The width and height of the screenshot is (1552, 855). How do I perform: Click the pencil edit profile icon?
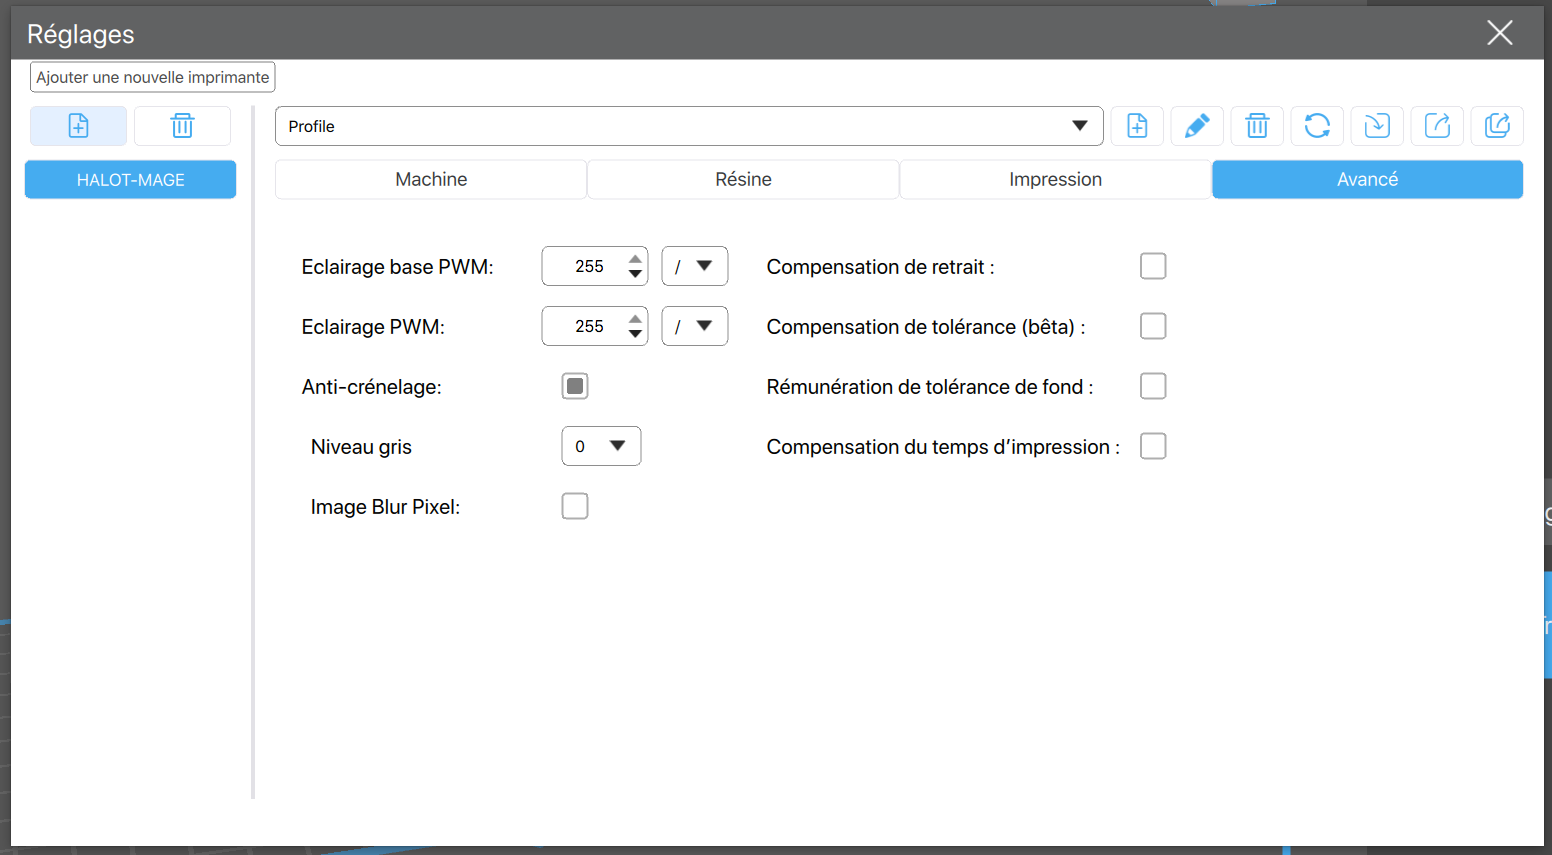tap(1197, 126)
